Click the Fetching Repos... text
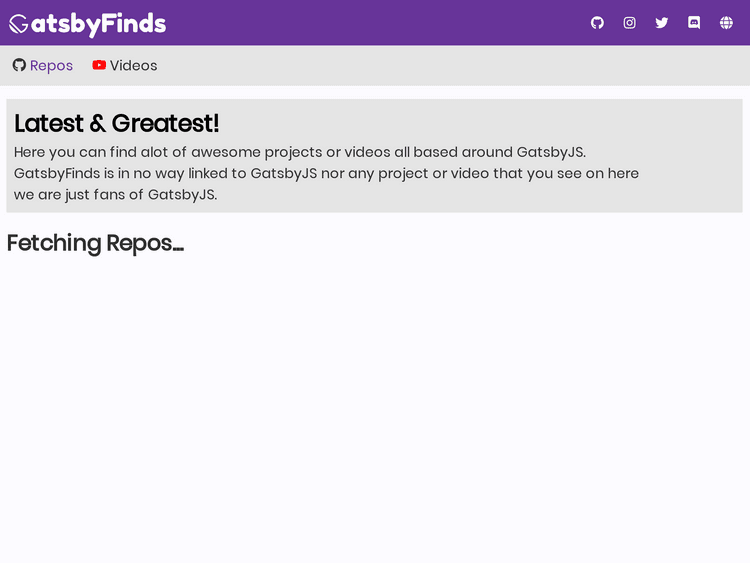The image size is (750, 563). click(95, 243)
